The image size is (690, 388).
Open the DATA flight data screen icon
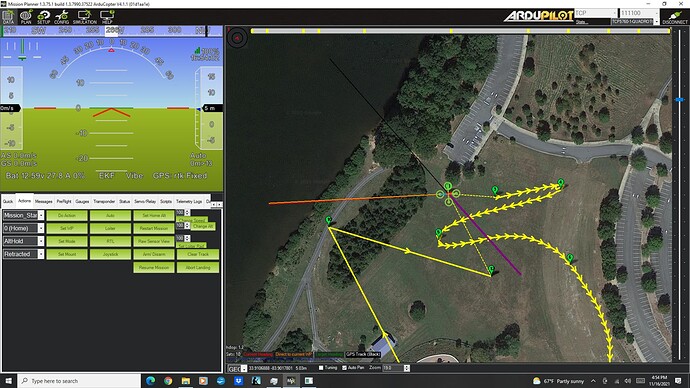tap(8, 17)
